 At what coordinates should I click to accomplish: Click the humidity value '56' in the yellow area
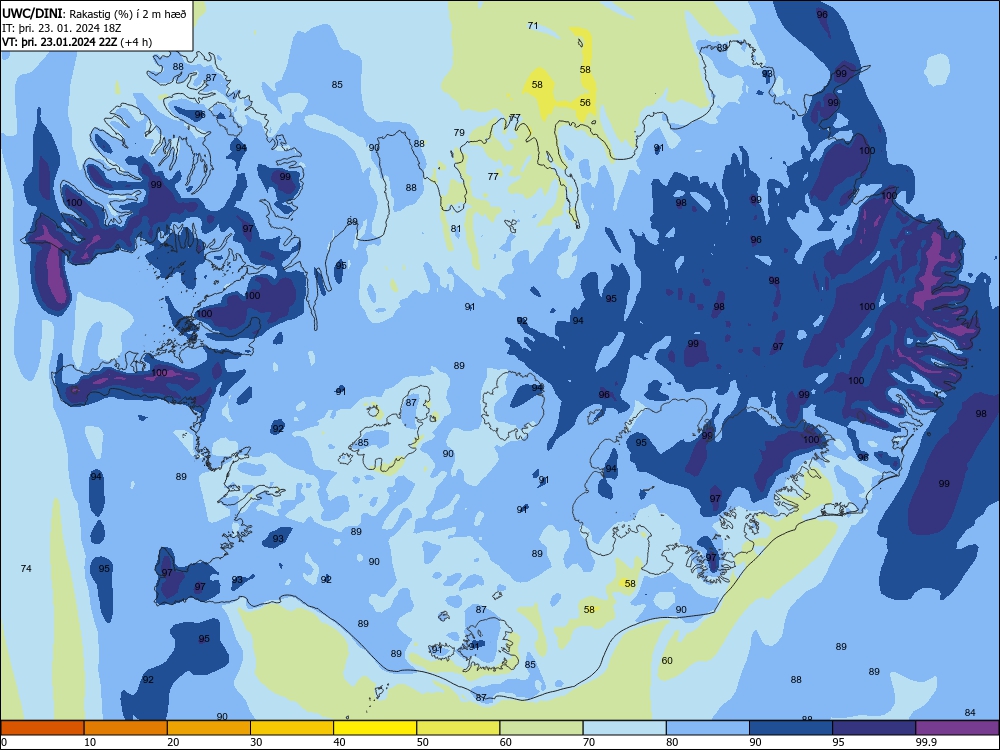pos(585,102)
